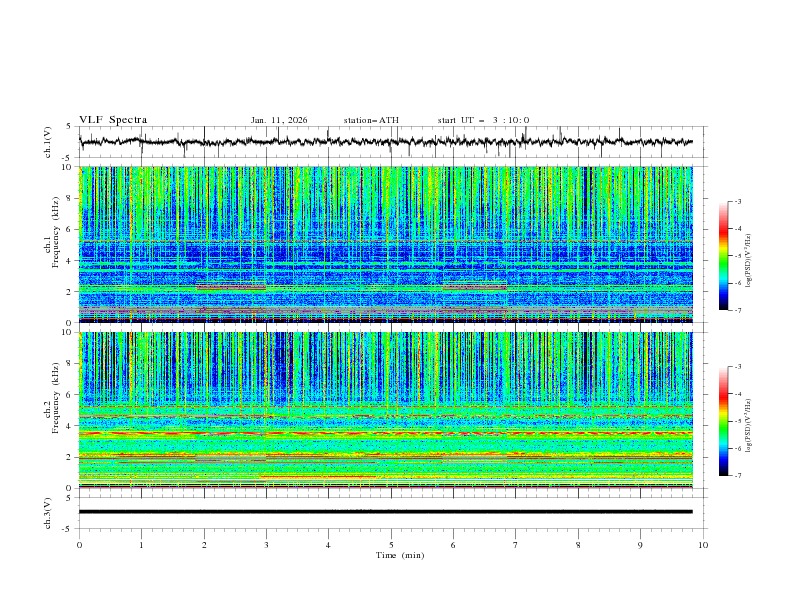Click the ch.2 spectrogram panel
Viewport: 792px width, 612px height.
tap(390, 410)
